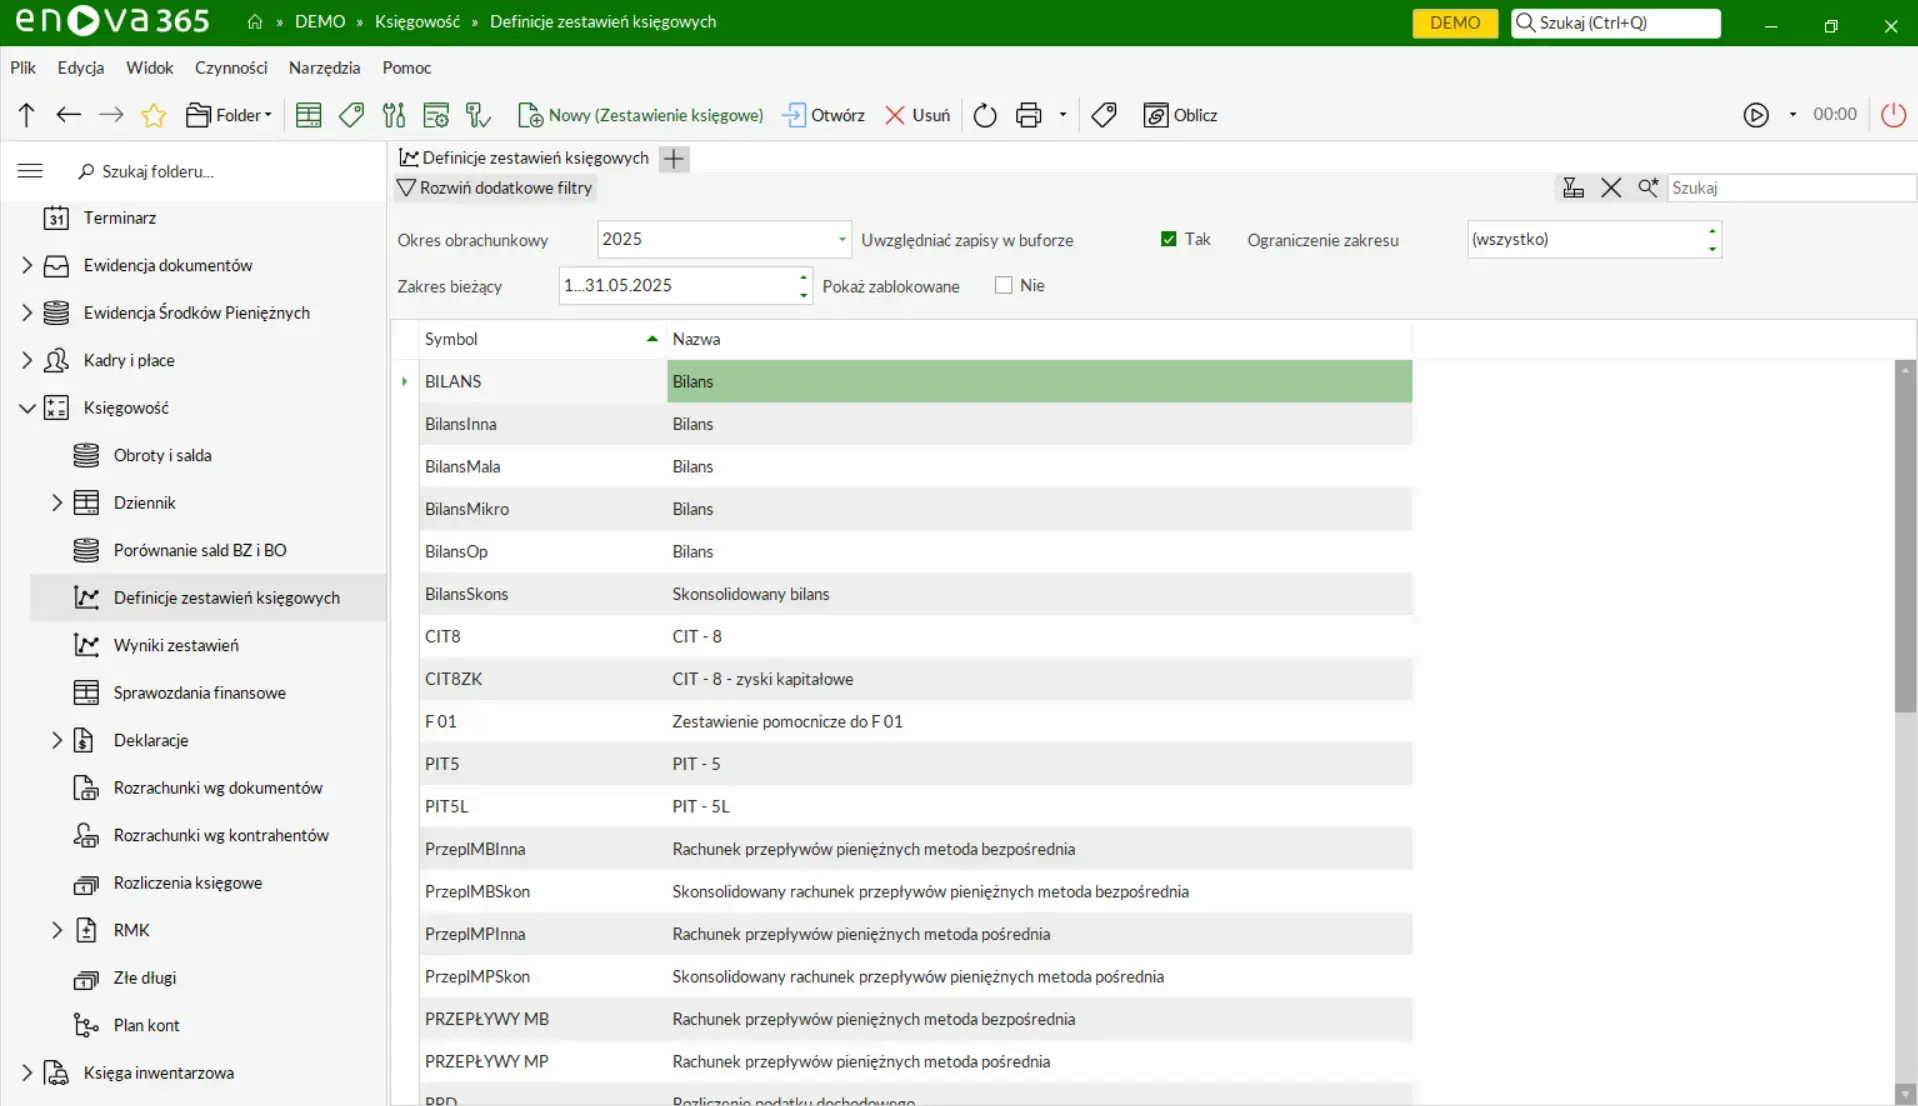
Task: Add current view to favorites (star icon)
Action: tap(153, 115)
